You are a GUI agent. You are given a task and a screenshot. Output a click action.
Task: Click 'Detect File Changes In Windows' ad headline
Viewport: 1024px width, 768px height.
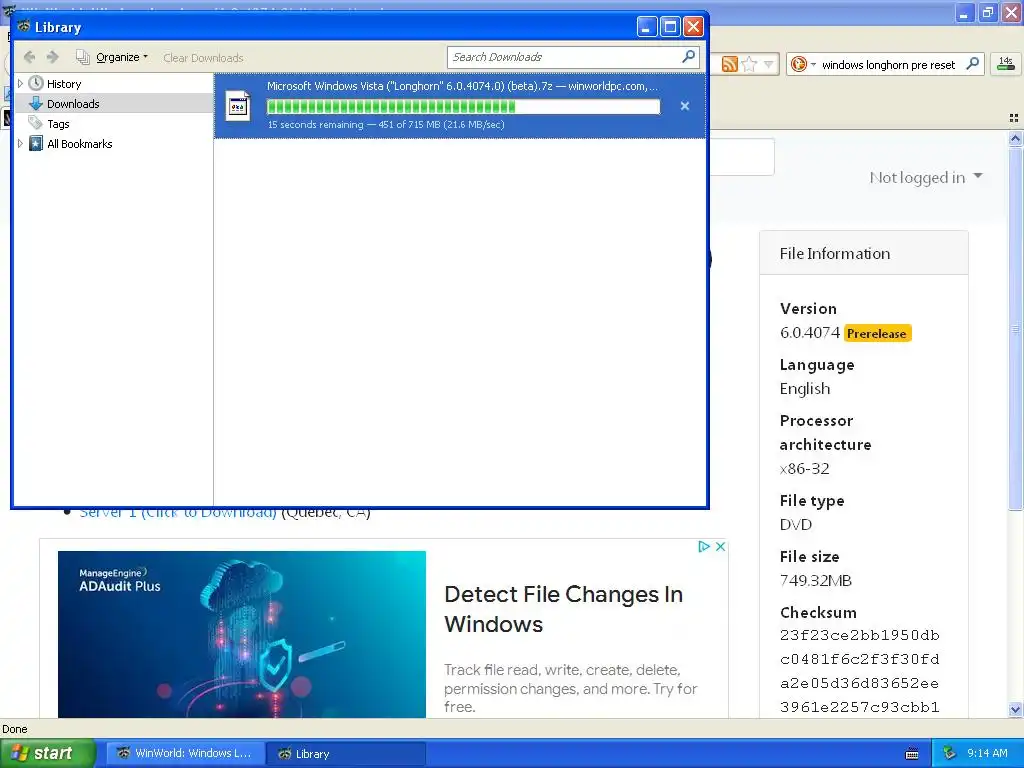coord(564,609)
